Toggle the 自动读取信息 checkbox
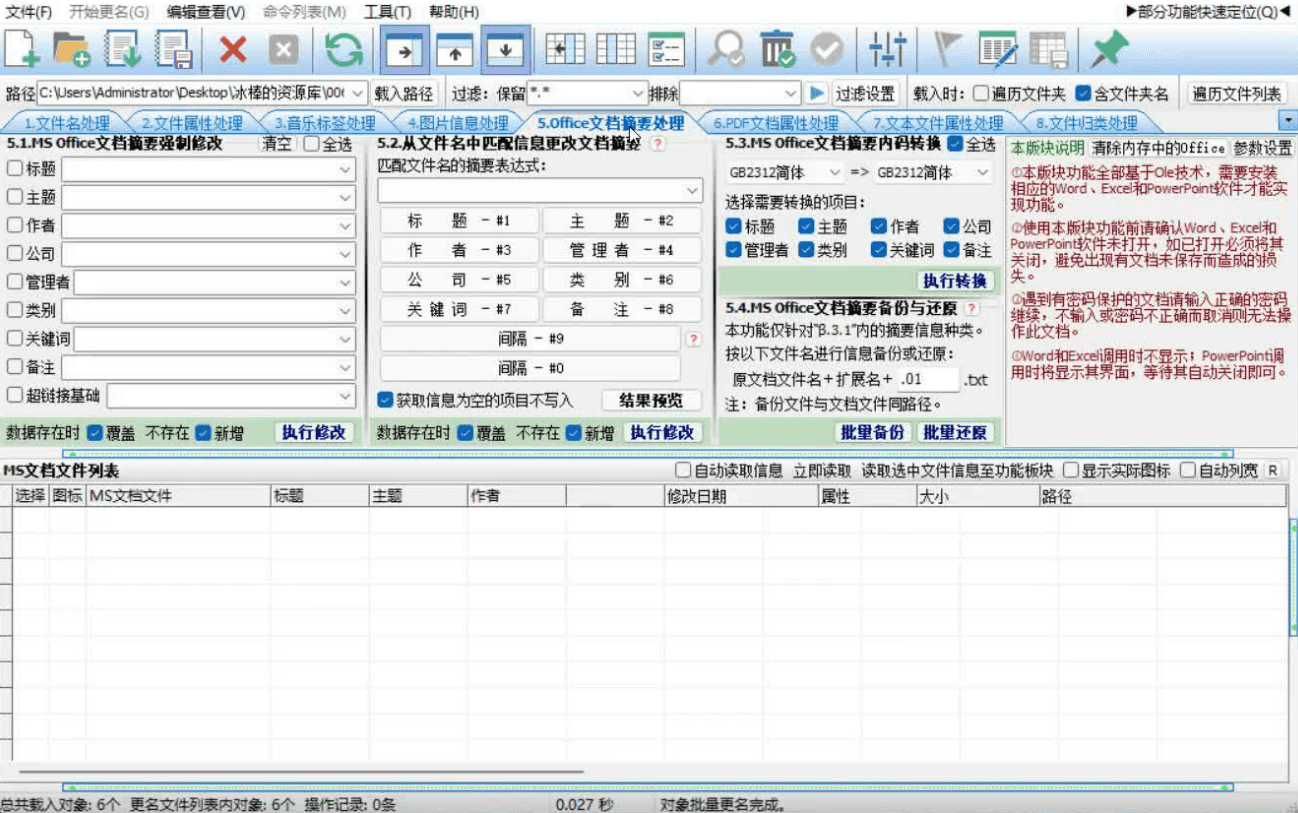Screen dimensions: 1298x813 [683, 470]
